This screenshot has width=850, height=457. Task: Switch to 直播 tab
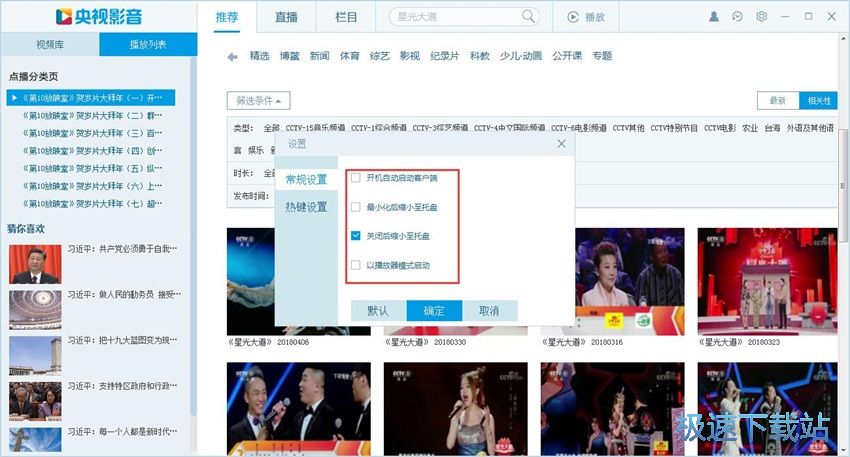pos(286,17)
